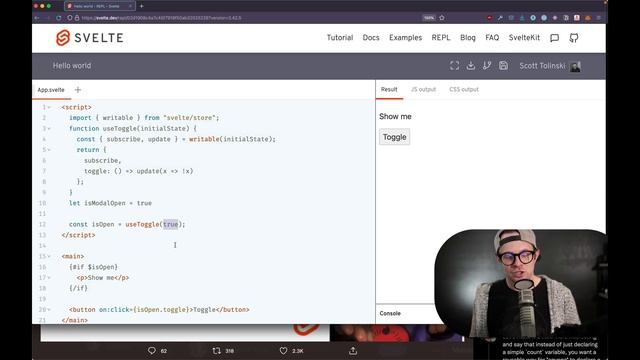Click the 'toggle: () => update' line

[x=139, y=171]
